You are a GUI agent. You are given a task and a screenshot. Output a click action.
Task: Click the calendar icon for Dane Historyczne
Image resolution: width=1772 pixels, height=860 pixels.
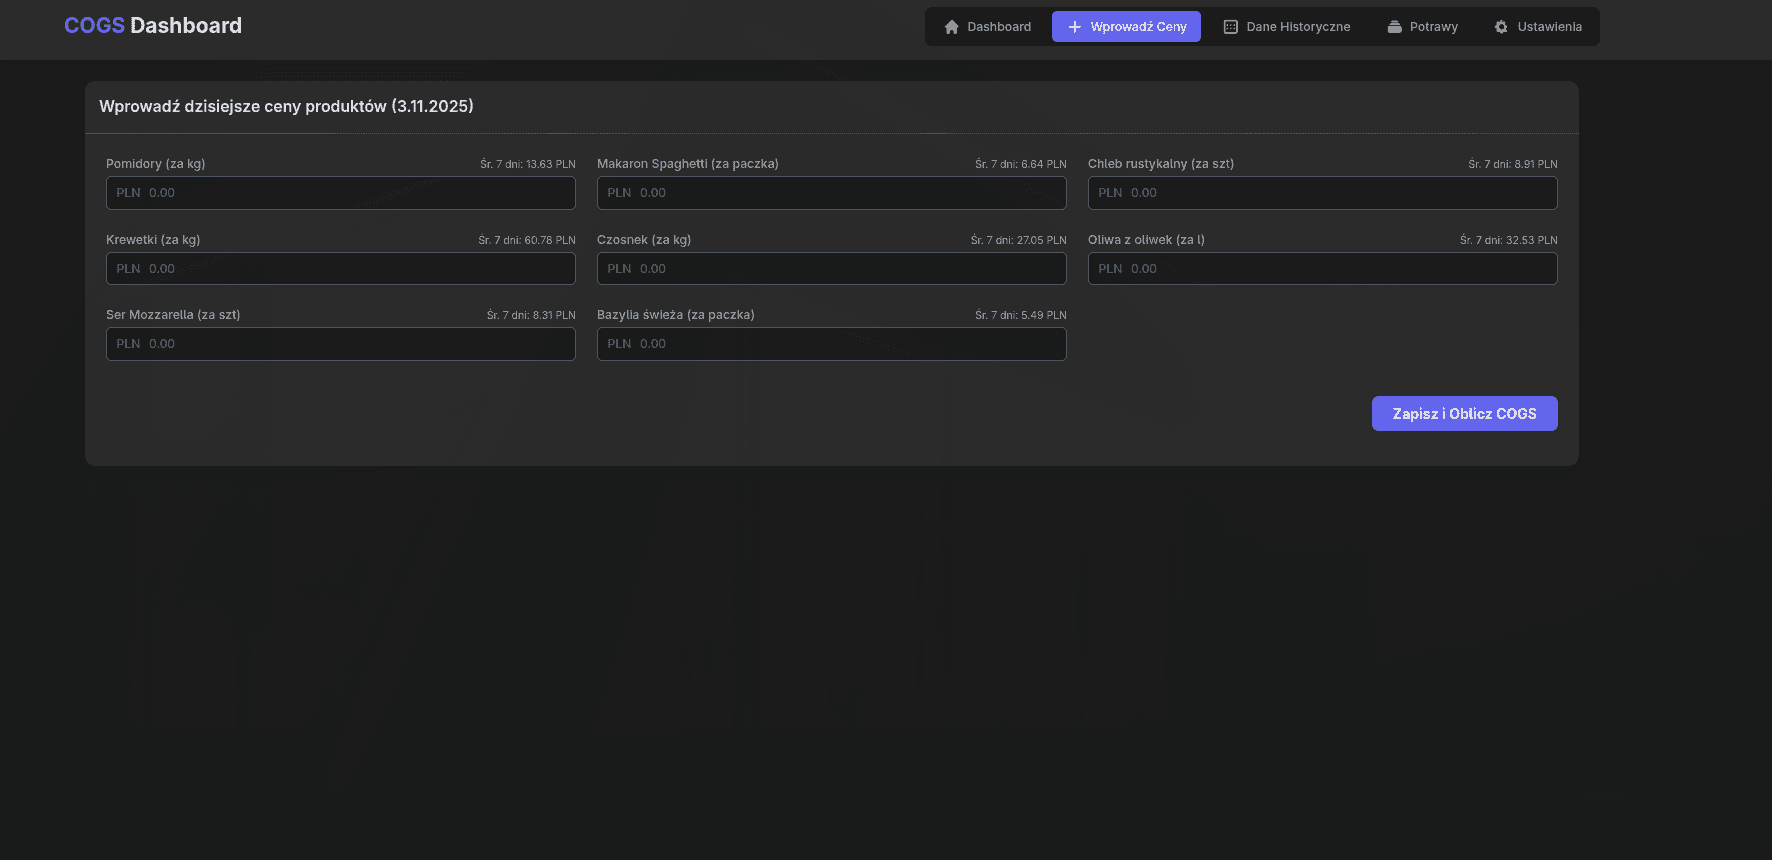[x=1230, y=27]
